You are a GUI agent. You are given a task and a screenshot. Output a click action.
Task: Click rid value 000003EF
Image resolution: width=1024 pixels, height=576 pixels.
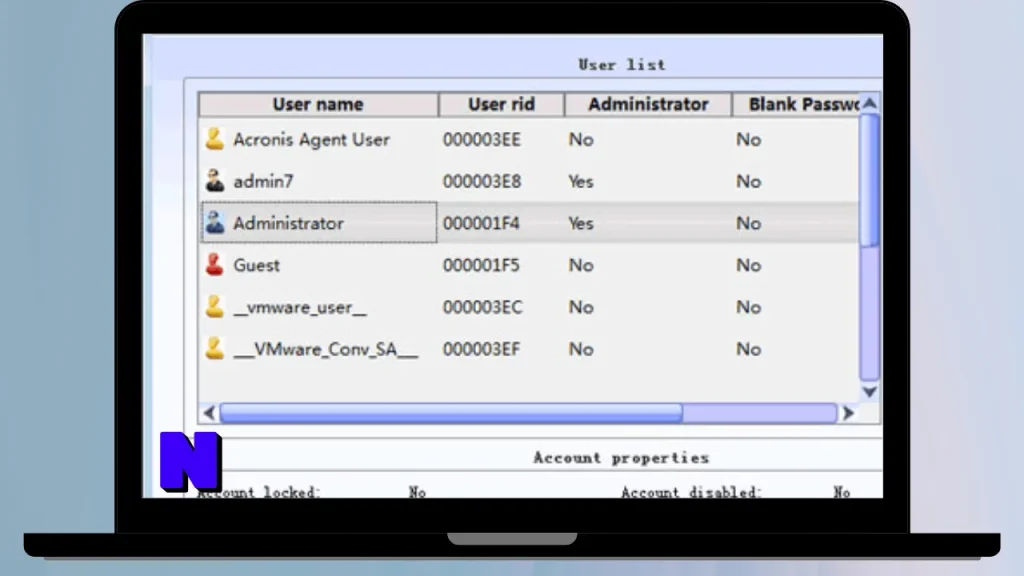tap(481, 349)
